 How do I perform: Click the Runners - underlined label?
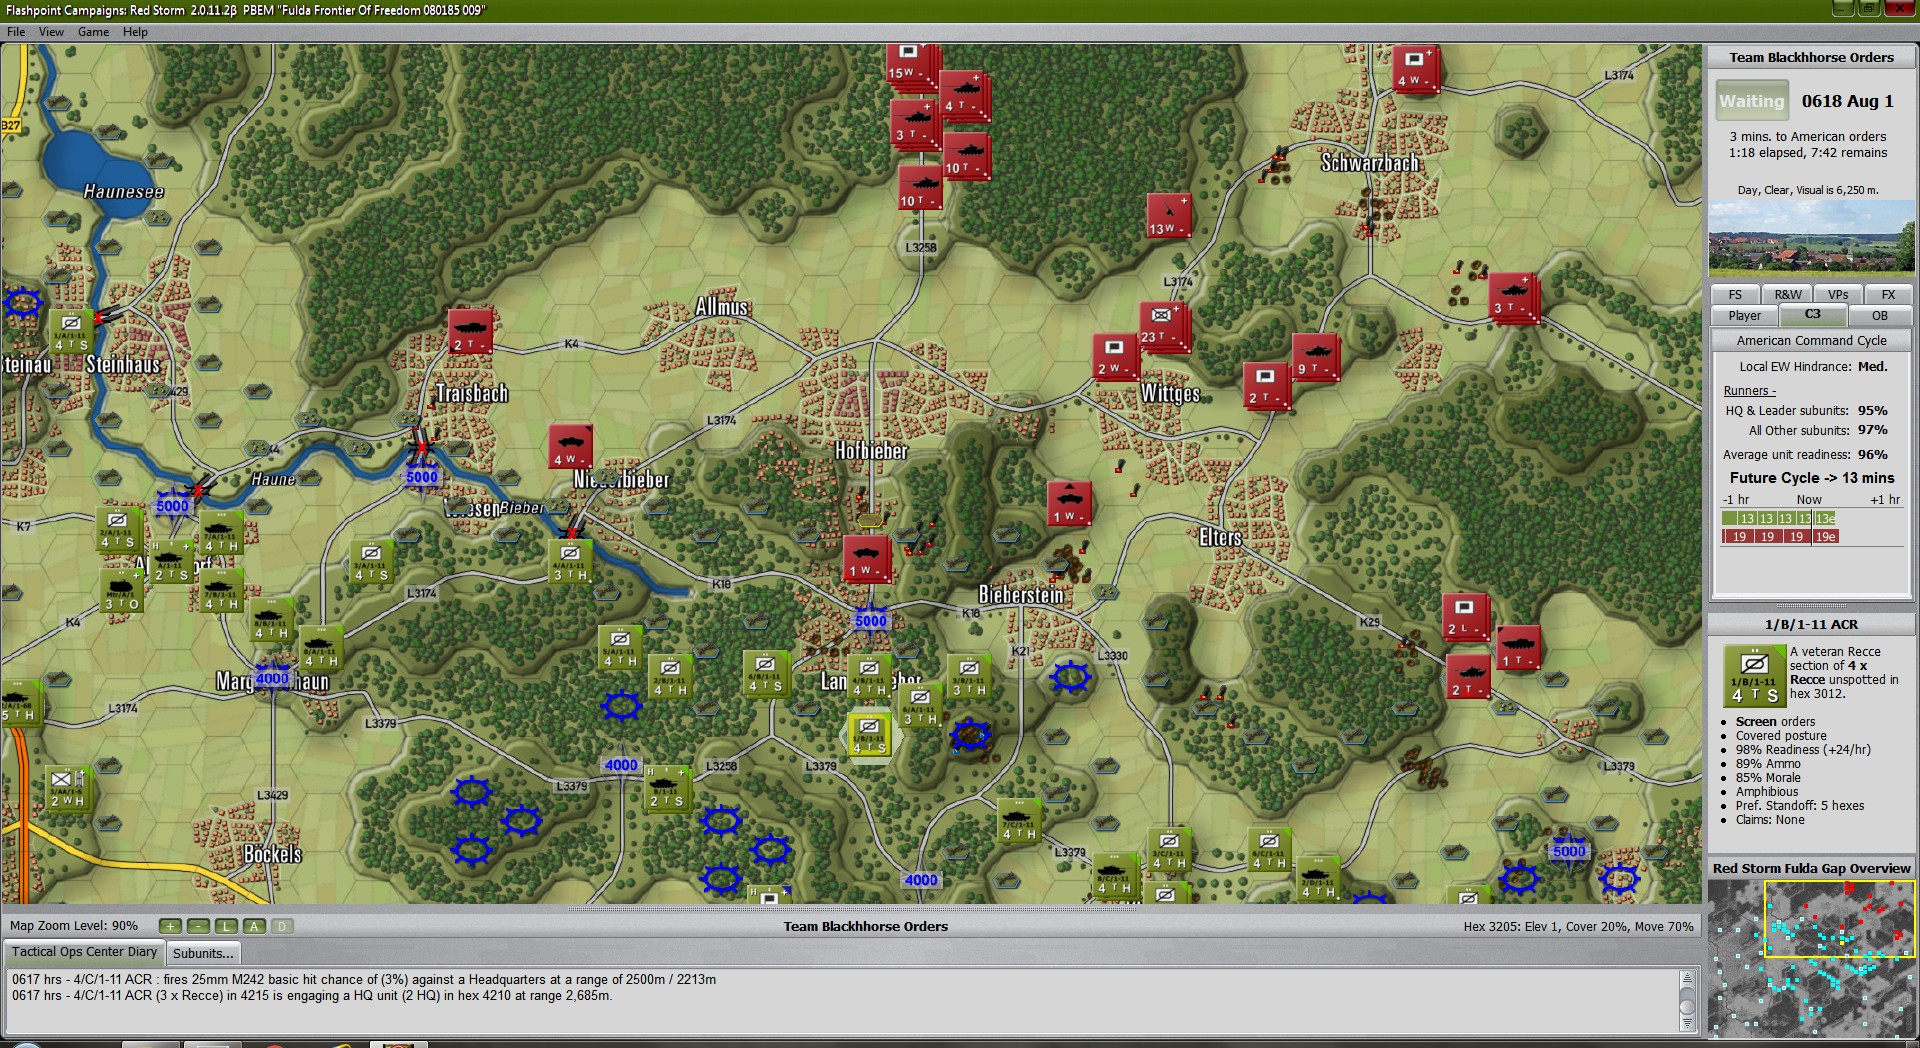tap(1749, 391)
